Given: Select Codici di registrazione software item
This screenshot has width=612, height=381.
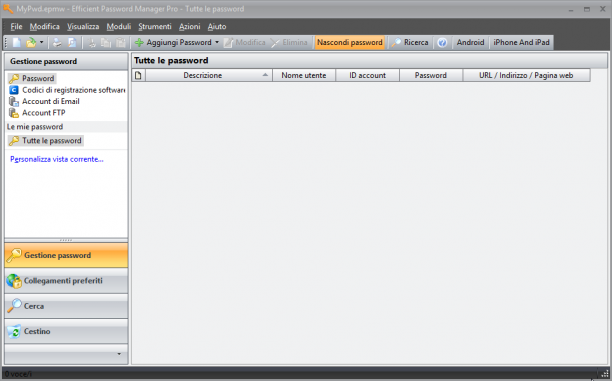Looking at the screenshot, I should tap(67, 90).
